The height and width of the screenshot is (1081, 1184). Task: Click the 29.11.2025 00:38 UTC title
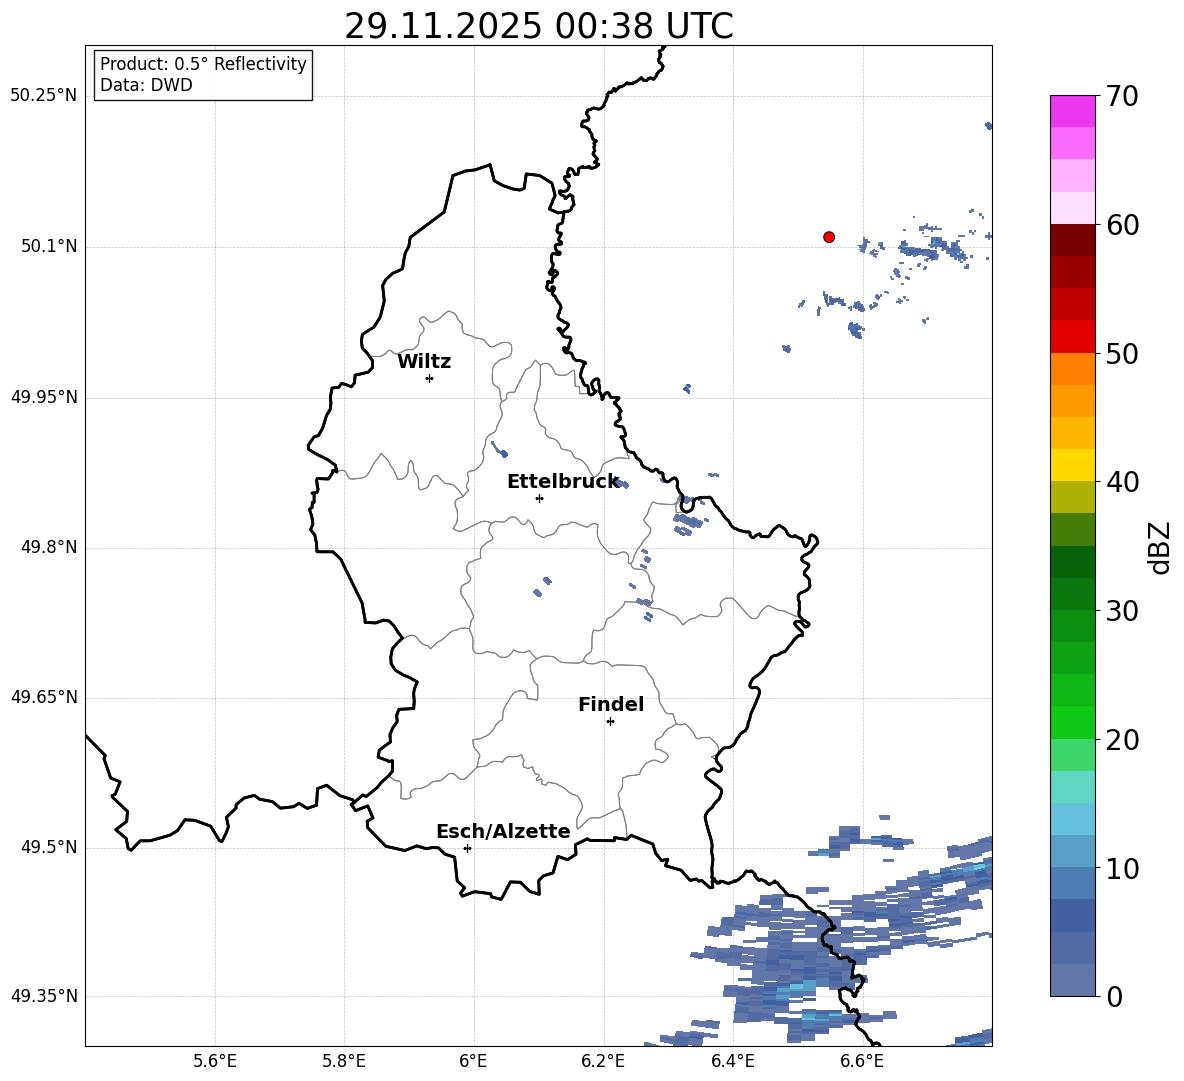click(x=539, y=26)
